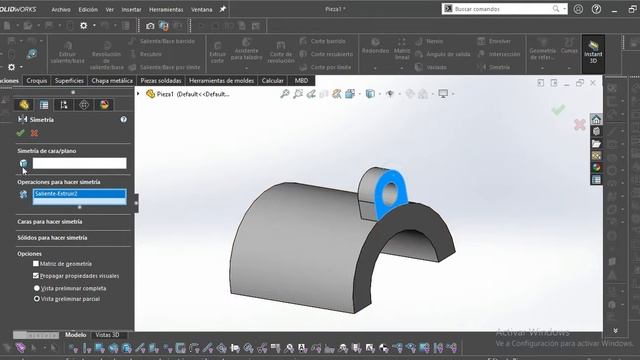
Task: Open the DimXpertManager crosshair tab
Action: (x=84, y=105)
